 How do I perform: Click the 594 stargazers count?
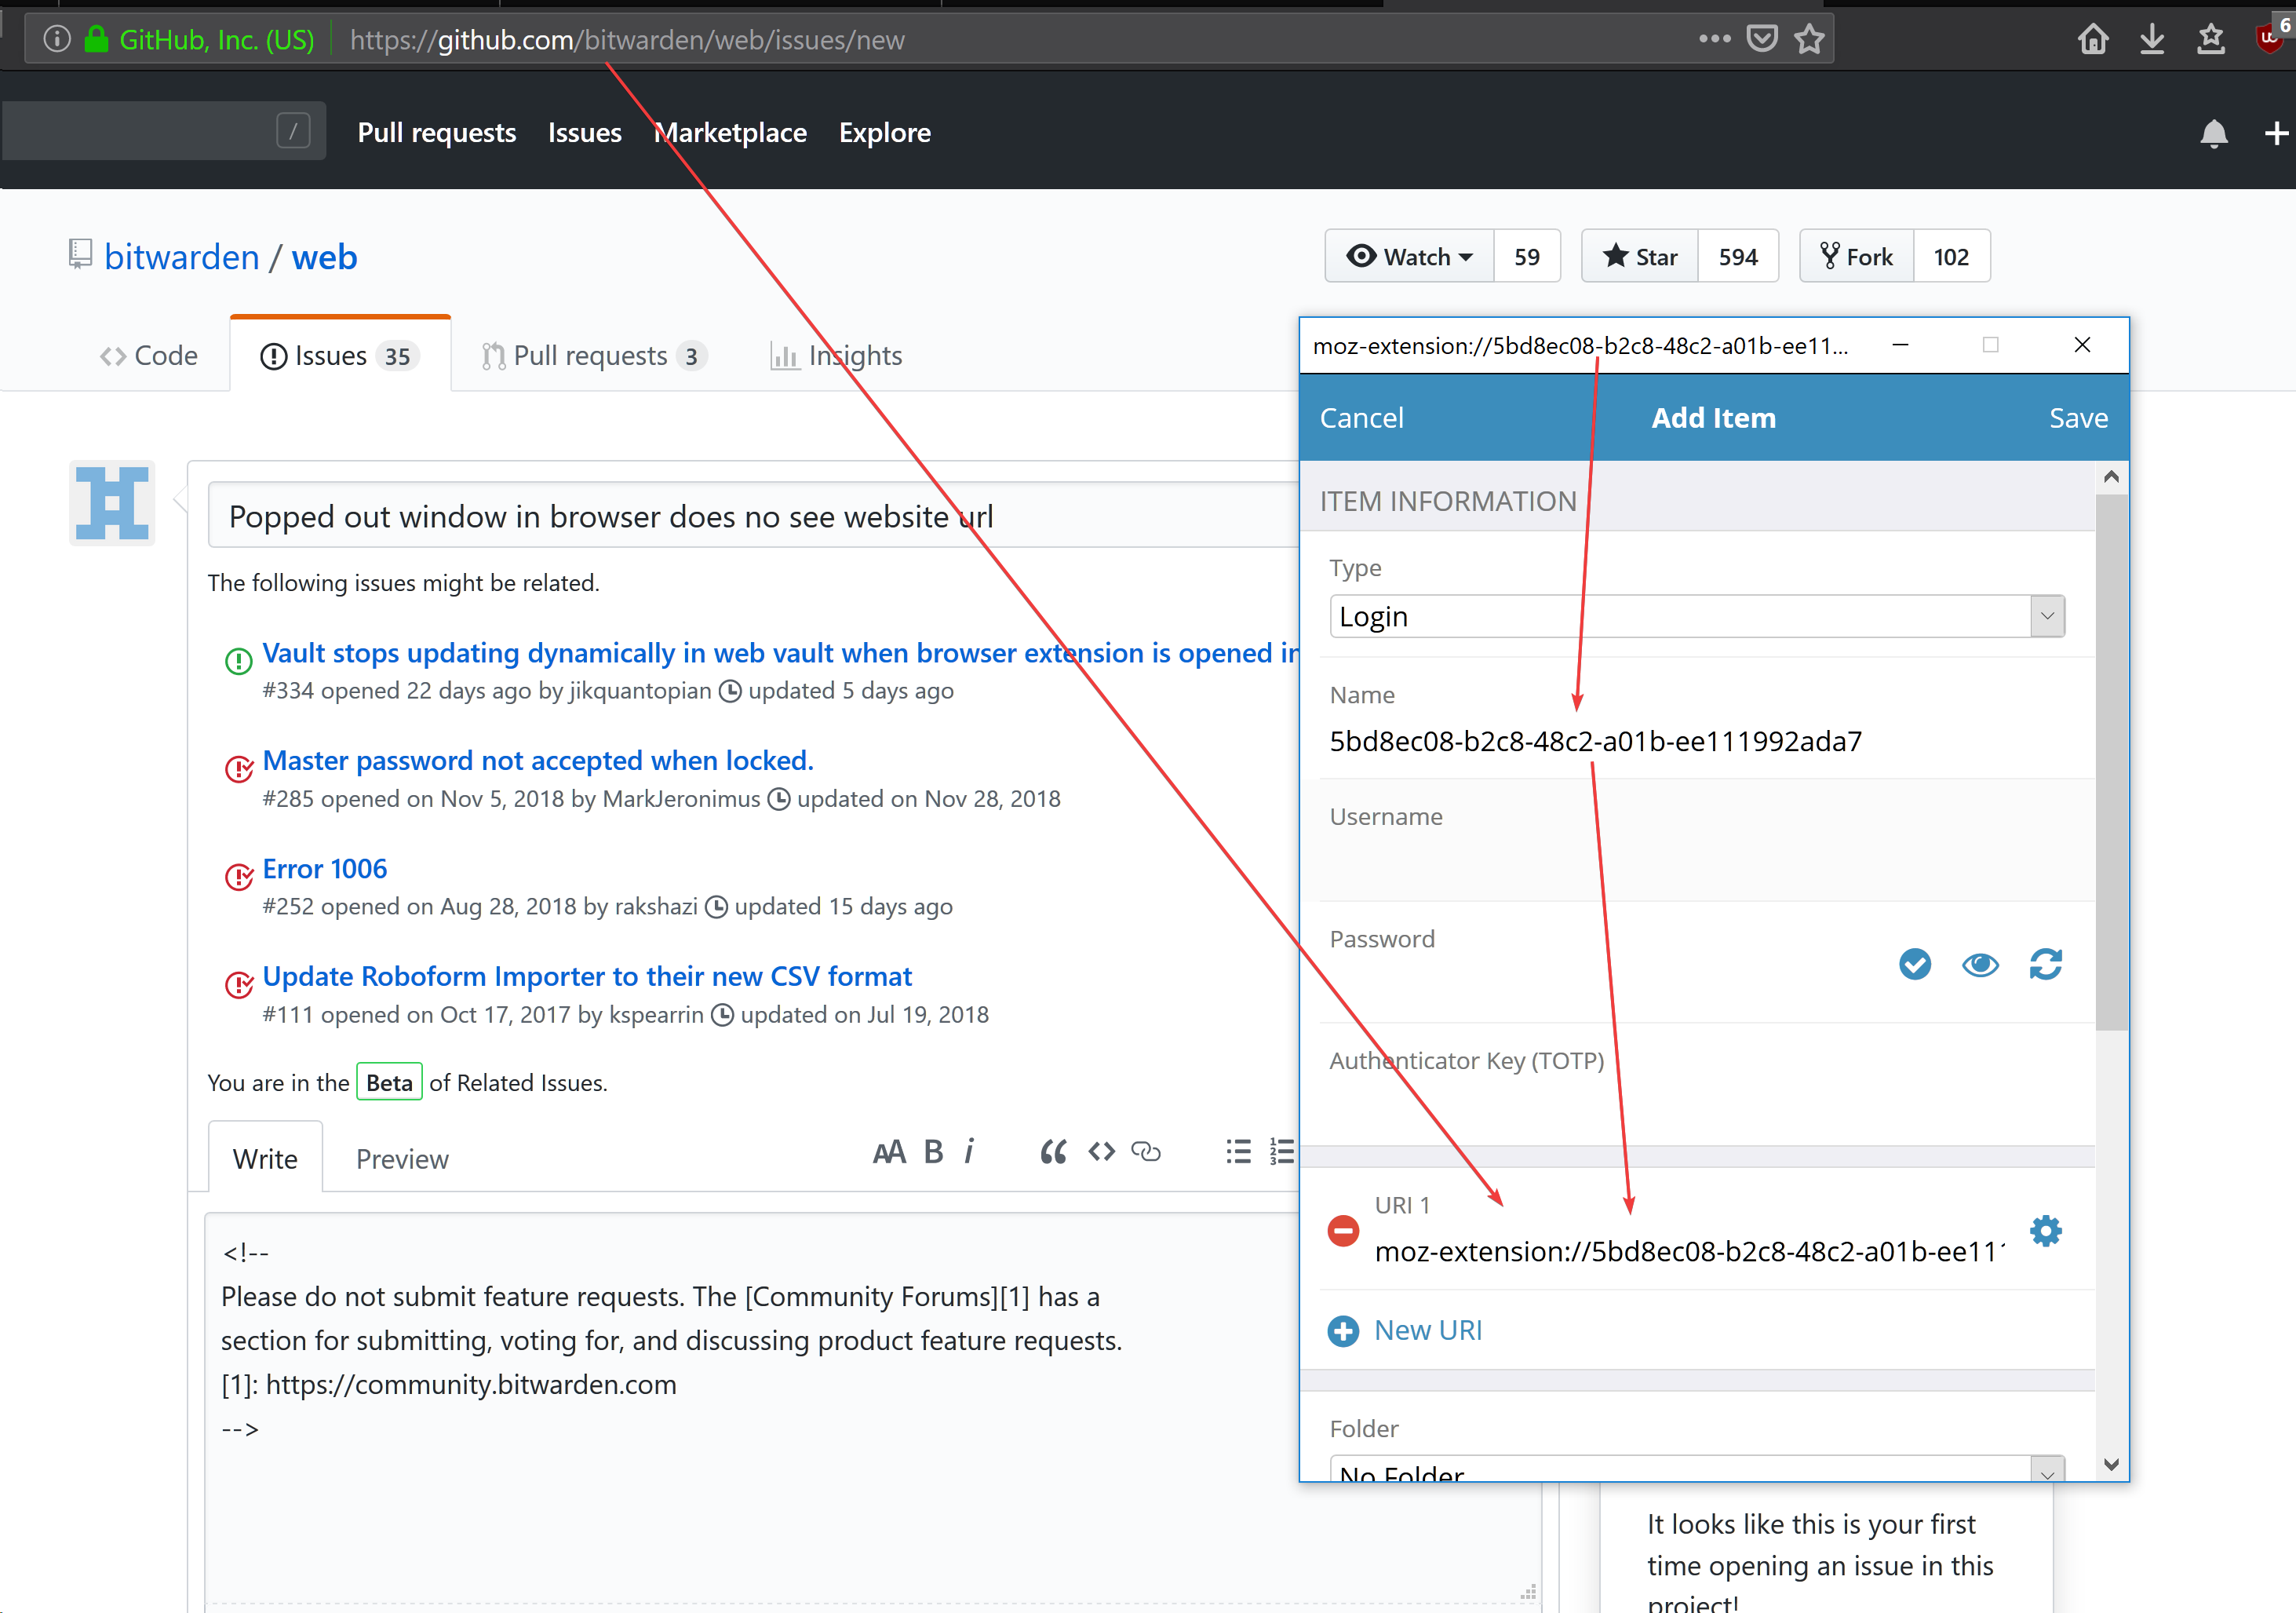click(x=1738, y=257)
